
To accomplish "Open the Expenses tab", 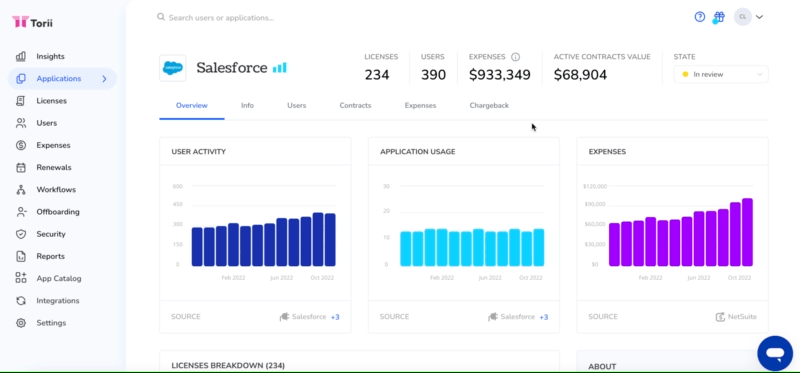I will pyautogui.click(x=420, y=106).
